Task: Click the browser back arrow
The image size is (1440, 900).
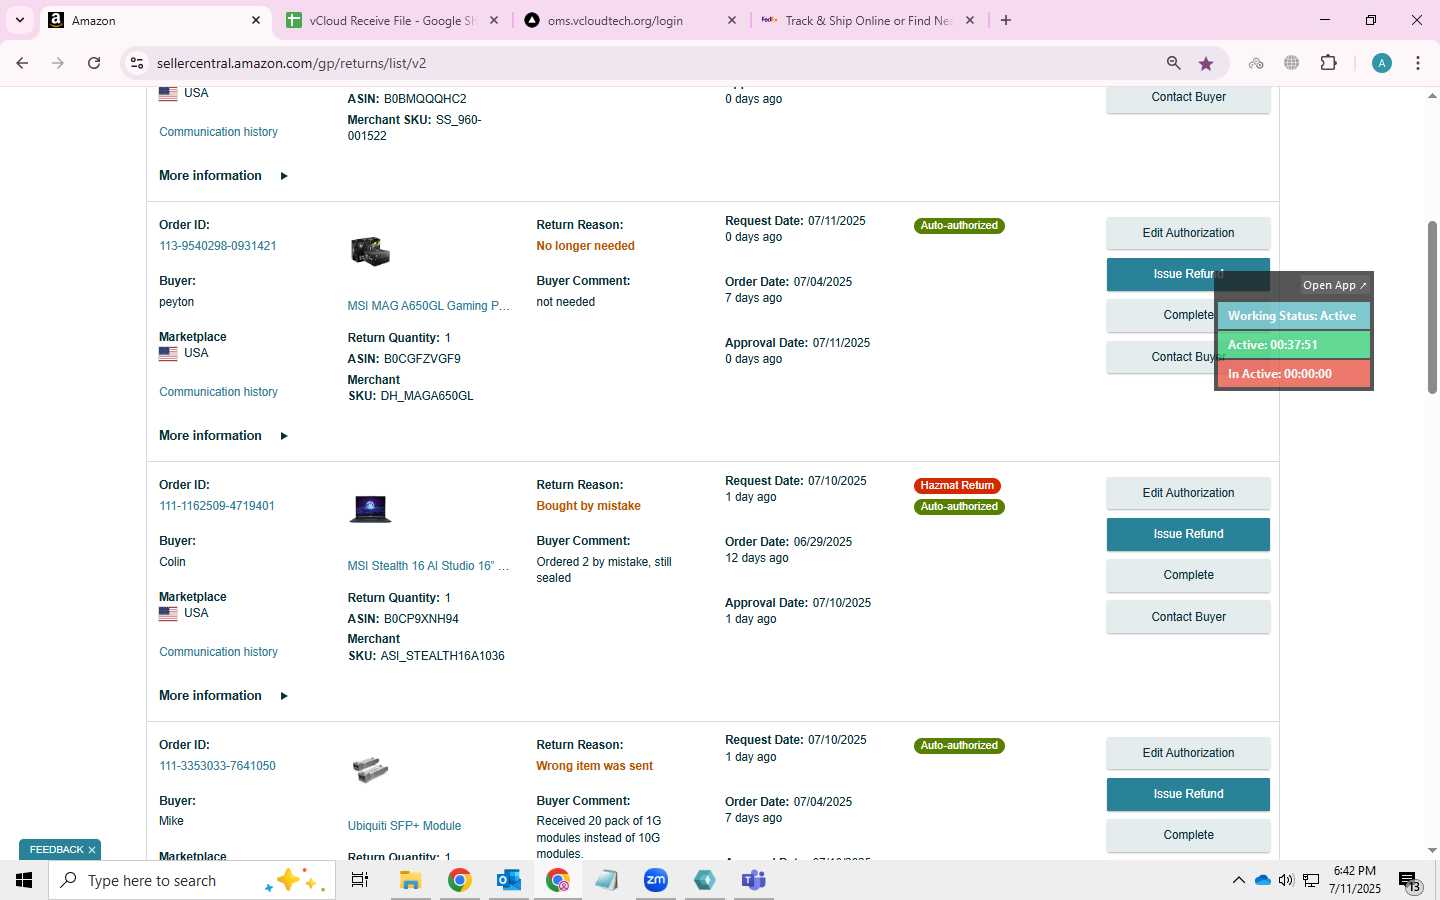Action: (22, 63)
